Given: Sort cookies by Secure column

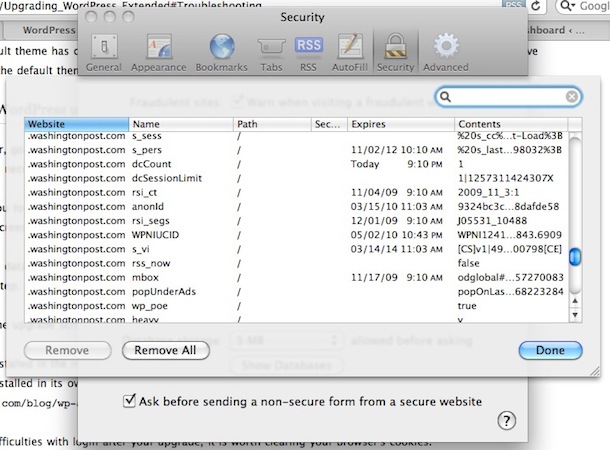Looking at the screenshot, I should (329, 124).
